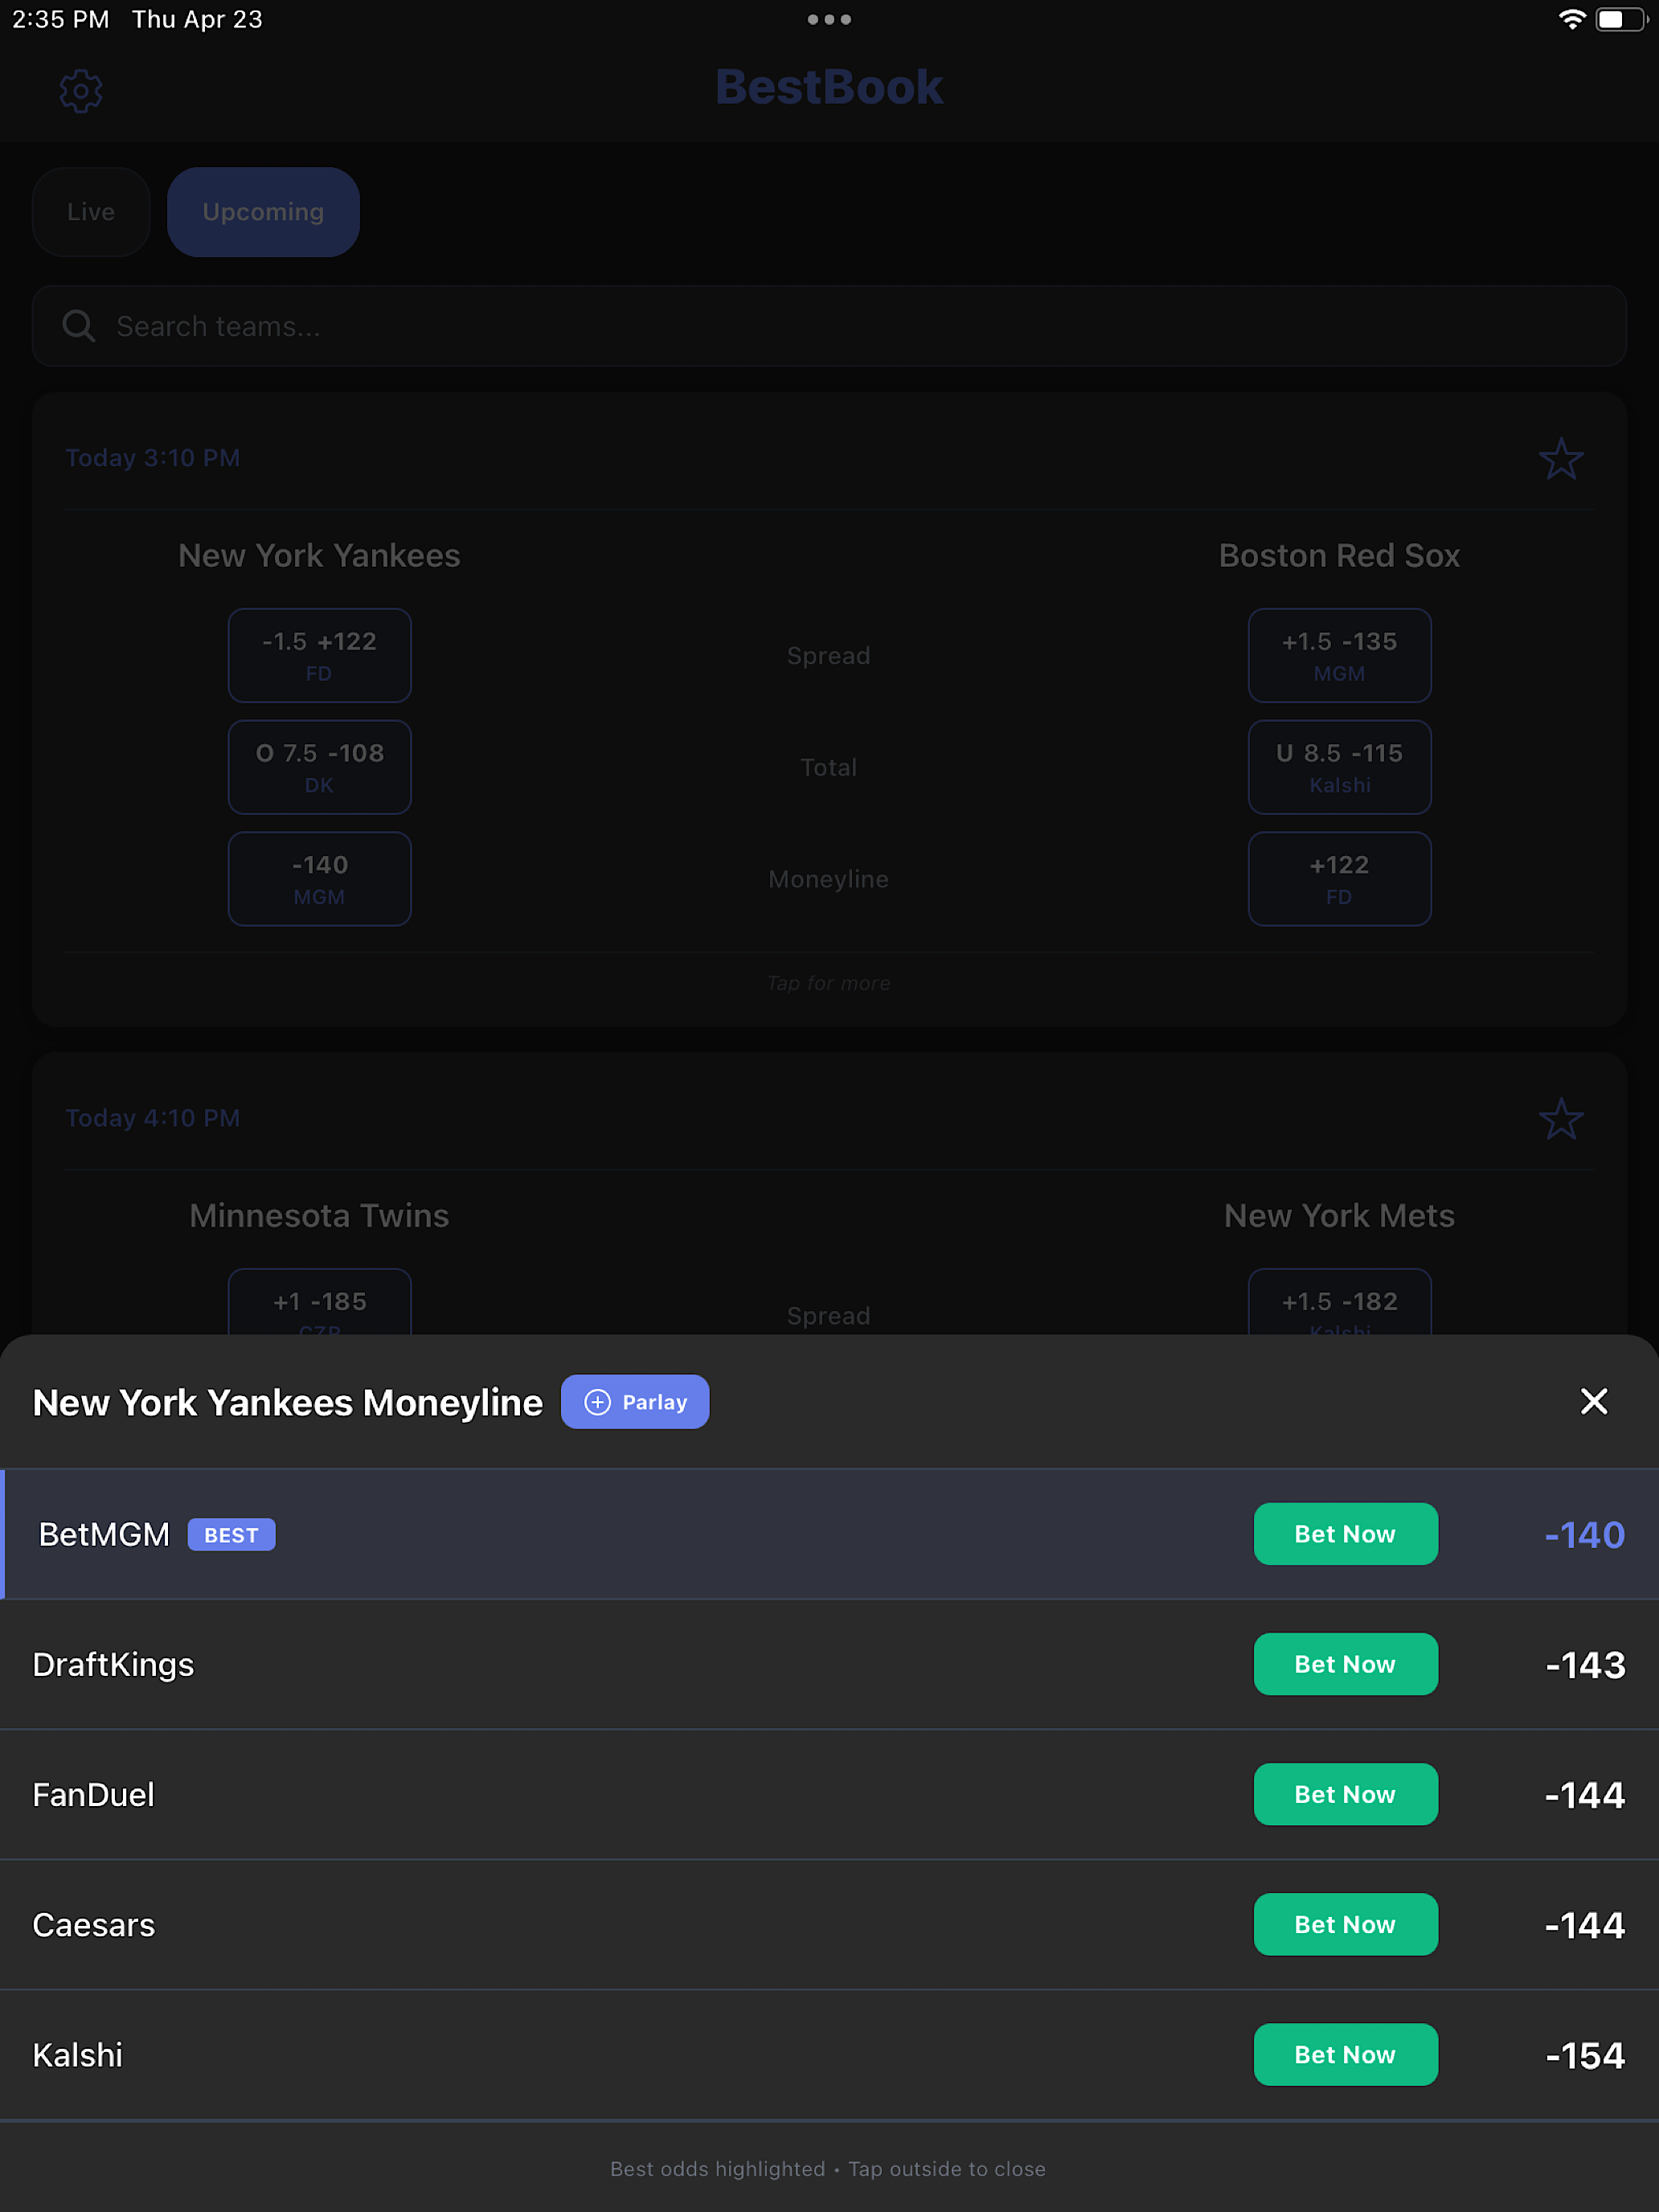
Task: Tap the three-dot multitasking indicator
Action: (829, 19)
